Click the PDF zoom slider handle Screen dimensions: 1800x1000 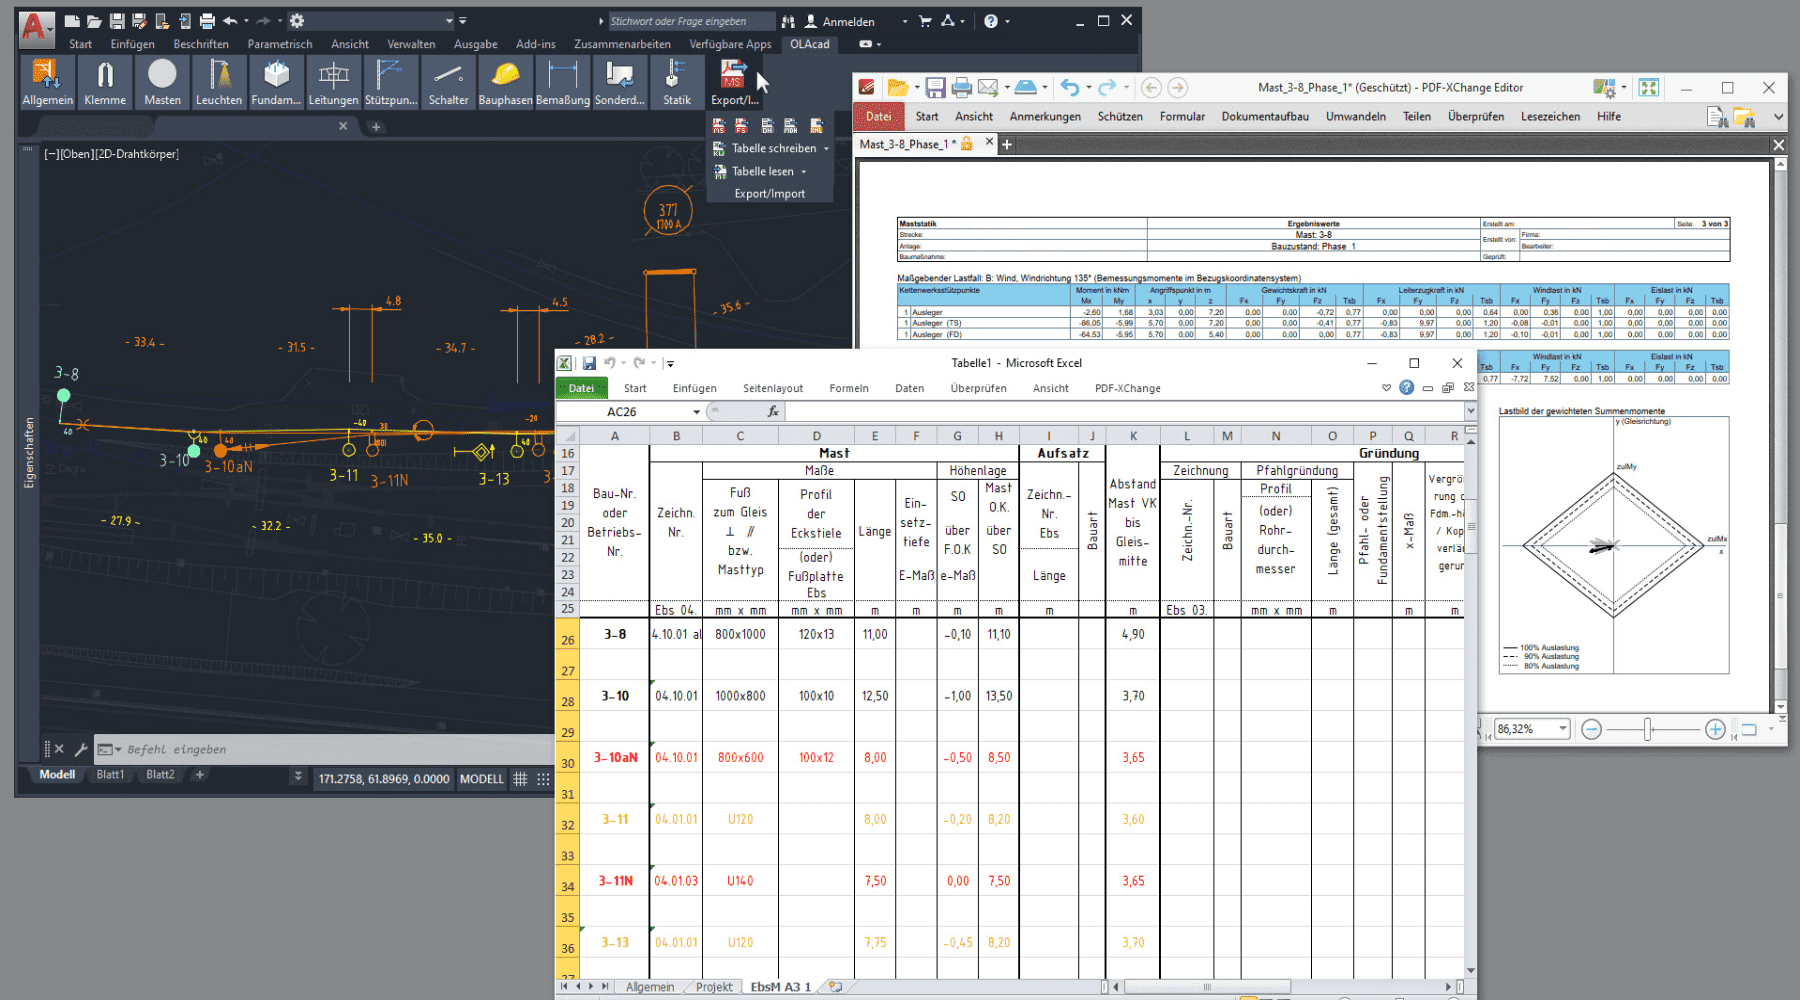(1647, 729)
